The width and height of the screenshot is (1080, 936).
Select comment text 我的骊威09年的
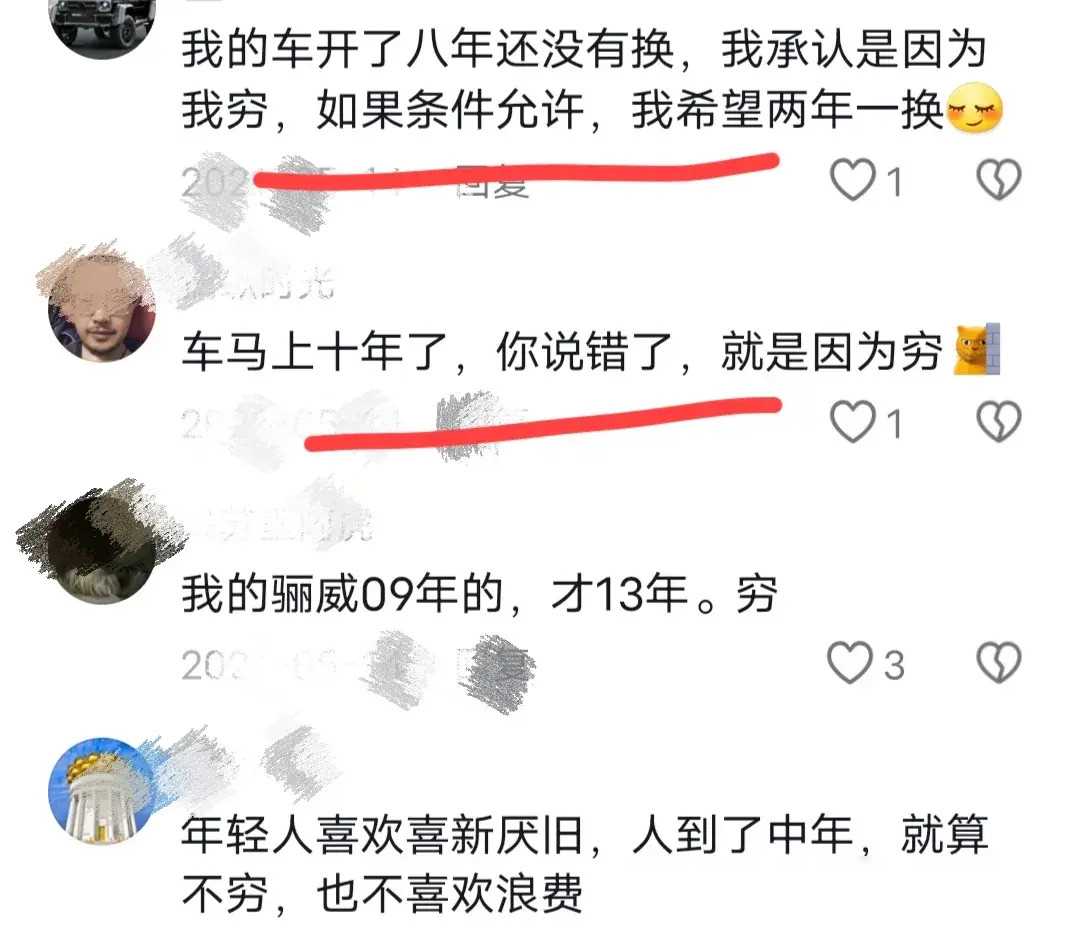coord(342,593)
